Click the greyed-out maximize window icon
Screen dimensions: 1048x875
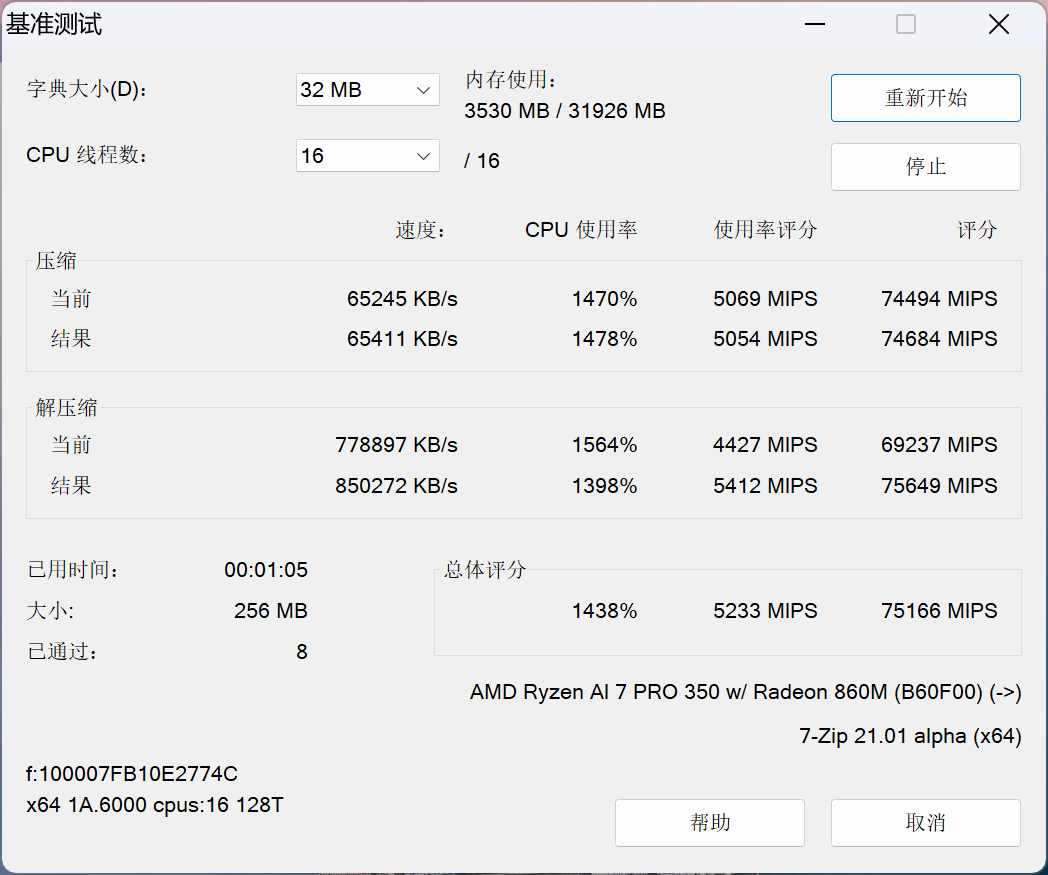[906, 25]
